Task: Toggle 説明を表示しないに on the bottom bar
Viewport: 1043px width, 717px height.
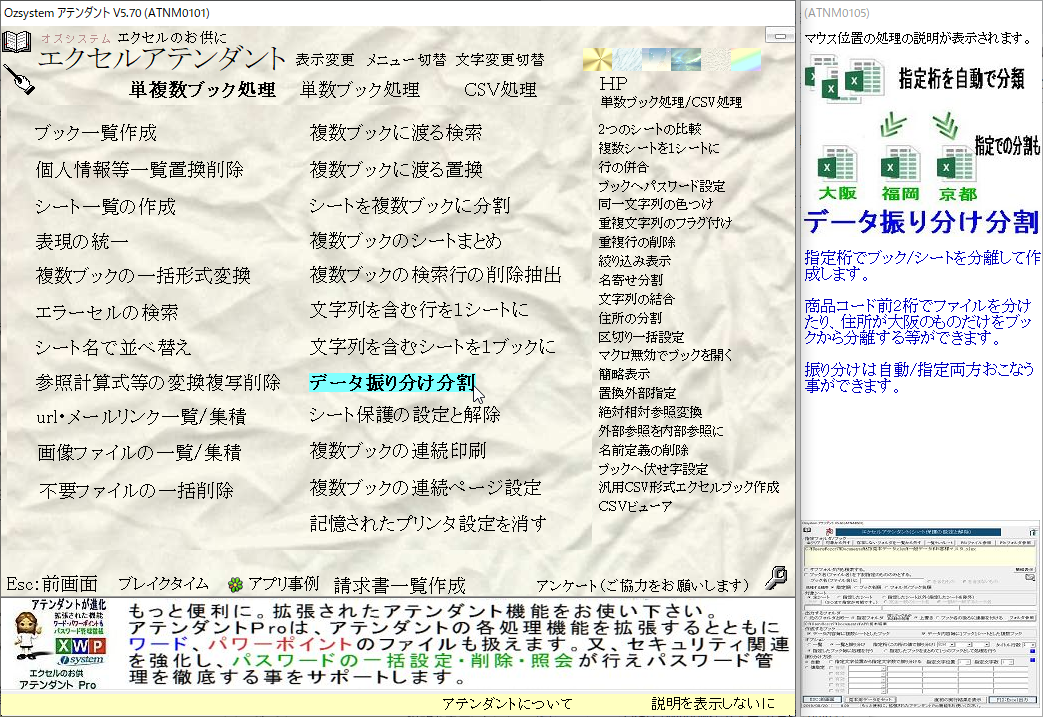Action: pyautogui.click(x=713, y=702)
